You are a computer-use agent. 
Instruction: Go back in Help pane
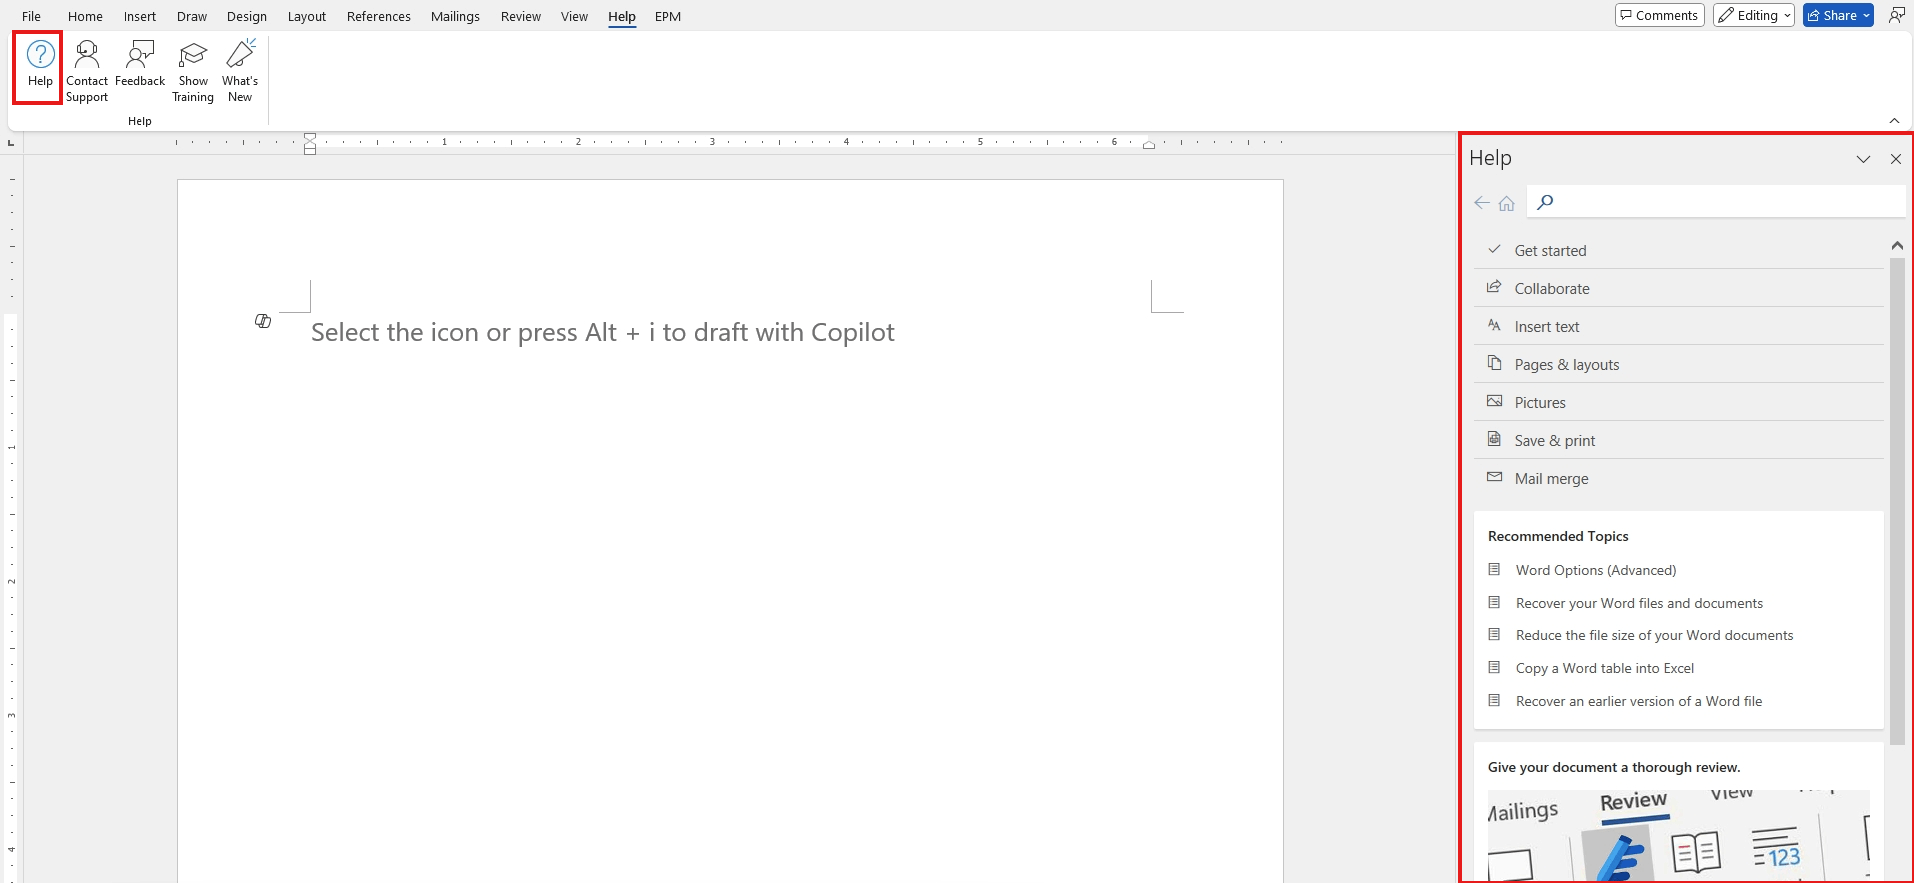pyautogui.click(x=1482, y=203)
